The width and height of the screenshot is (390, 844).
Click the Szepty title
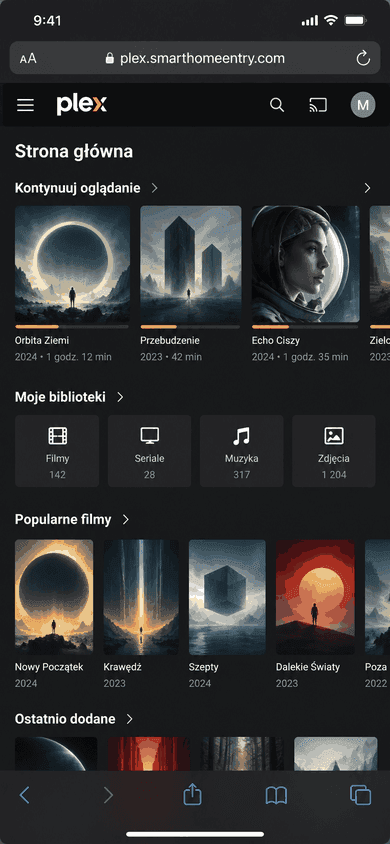coord(204,667)
